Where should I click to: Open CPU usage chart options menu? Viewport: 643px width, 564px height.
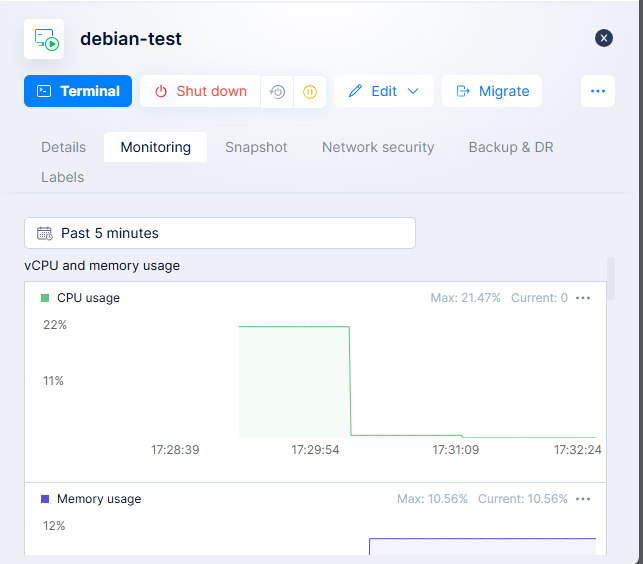583,298
